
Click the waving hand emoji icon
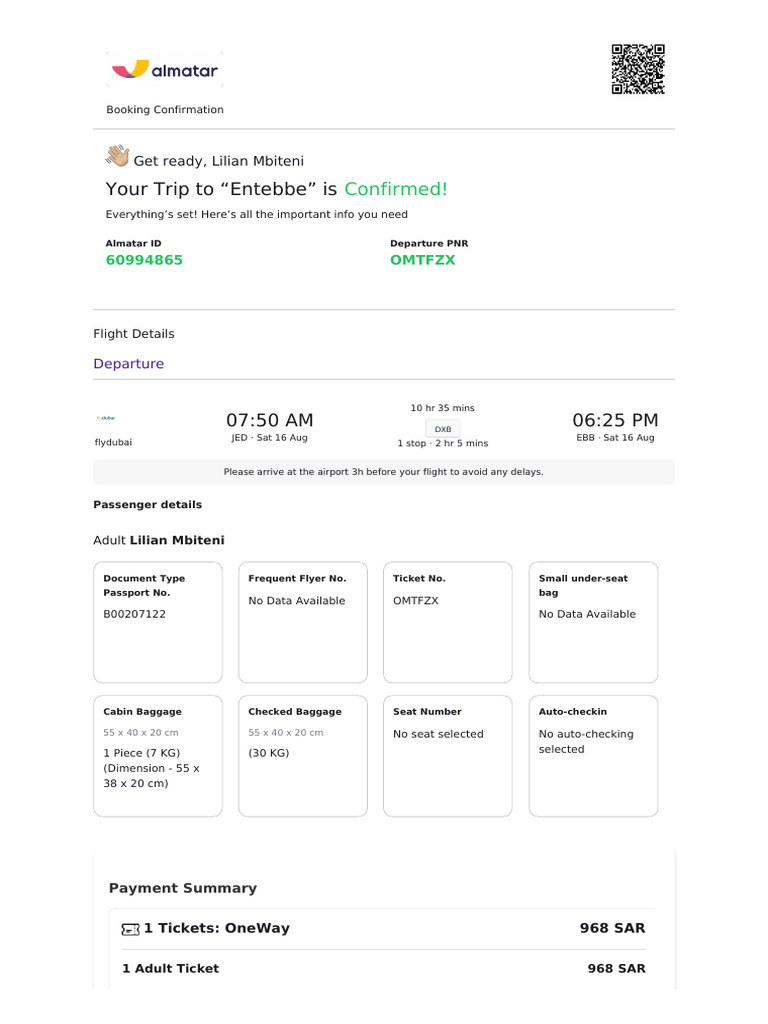(x=118, y=156)
